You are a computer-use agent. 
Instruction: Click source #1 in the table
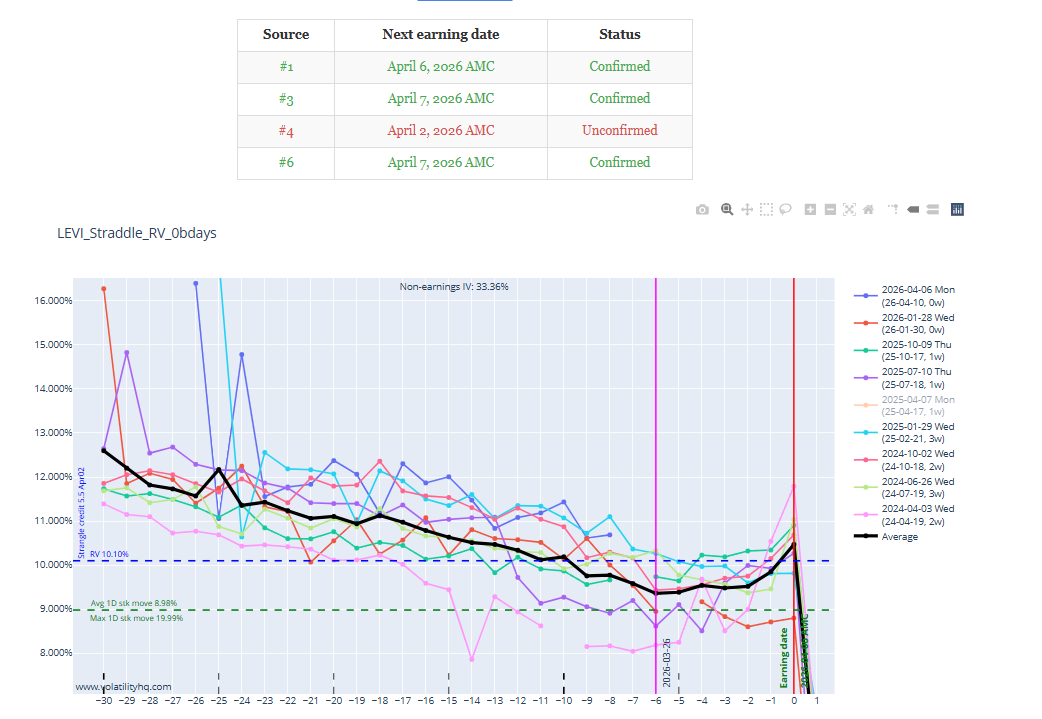[286, 66]
